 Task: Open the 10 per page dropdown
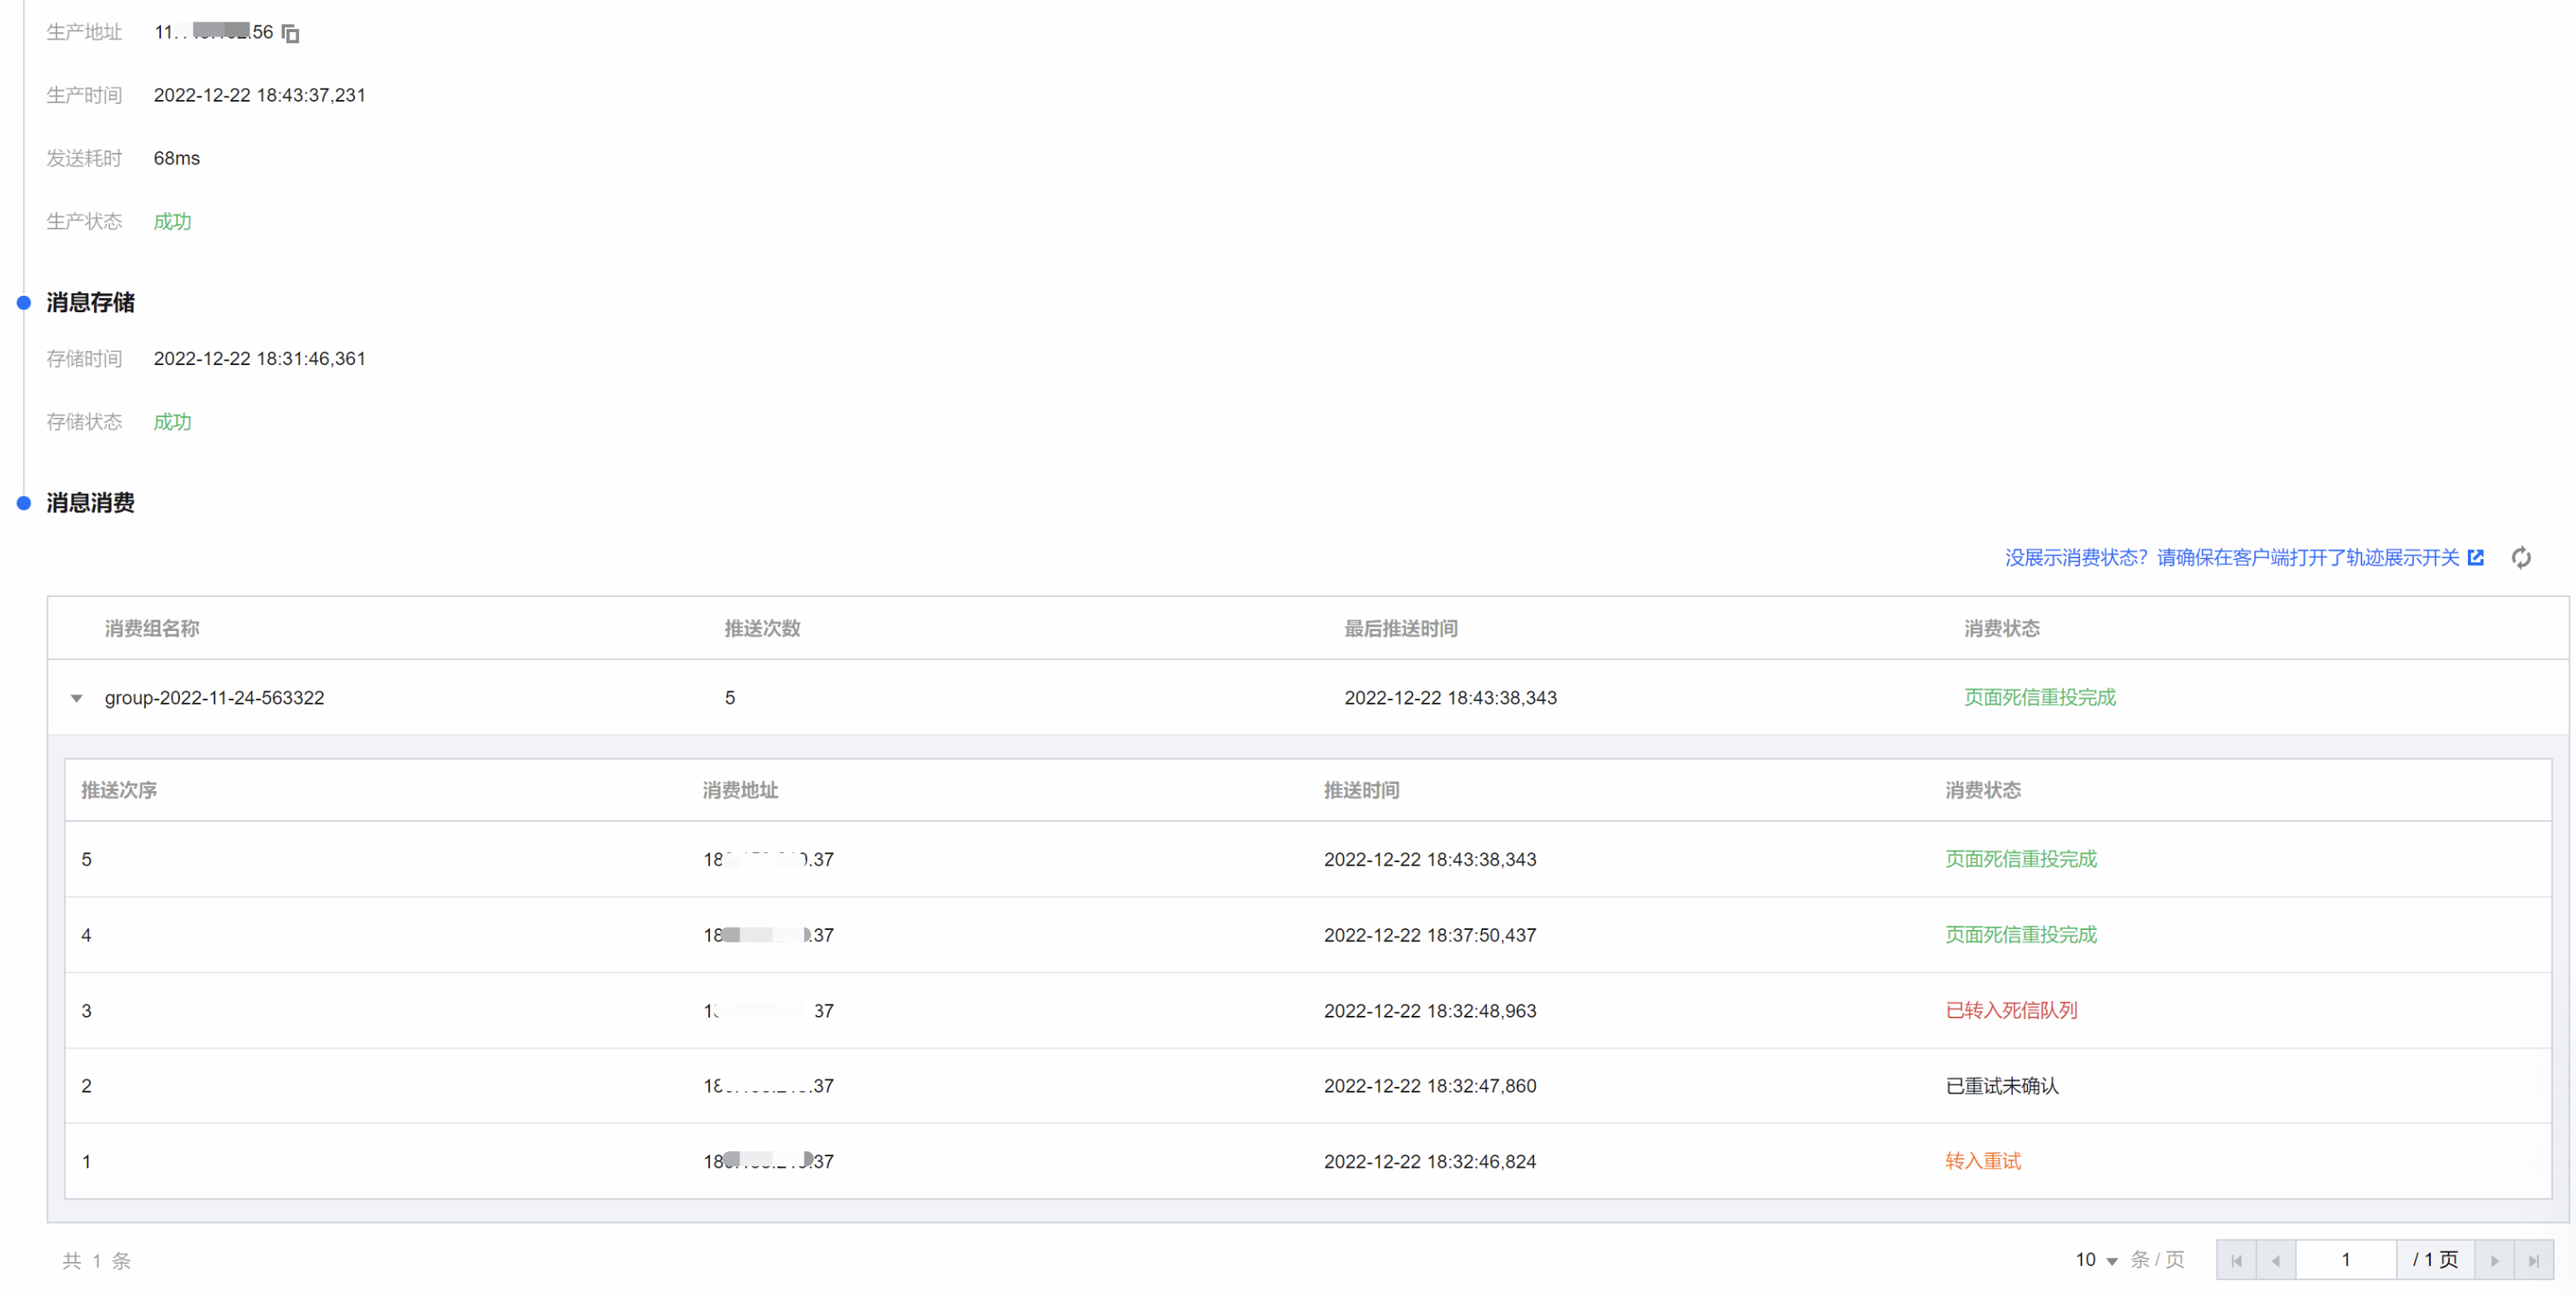[x=2096, y=1260]
